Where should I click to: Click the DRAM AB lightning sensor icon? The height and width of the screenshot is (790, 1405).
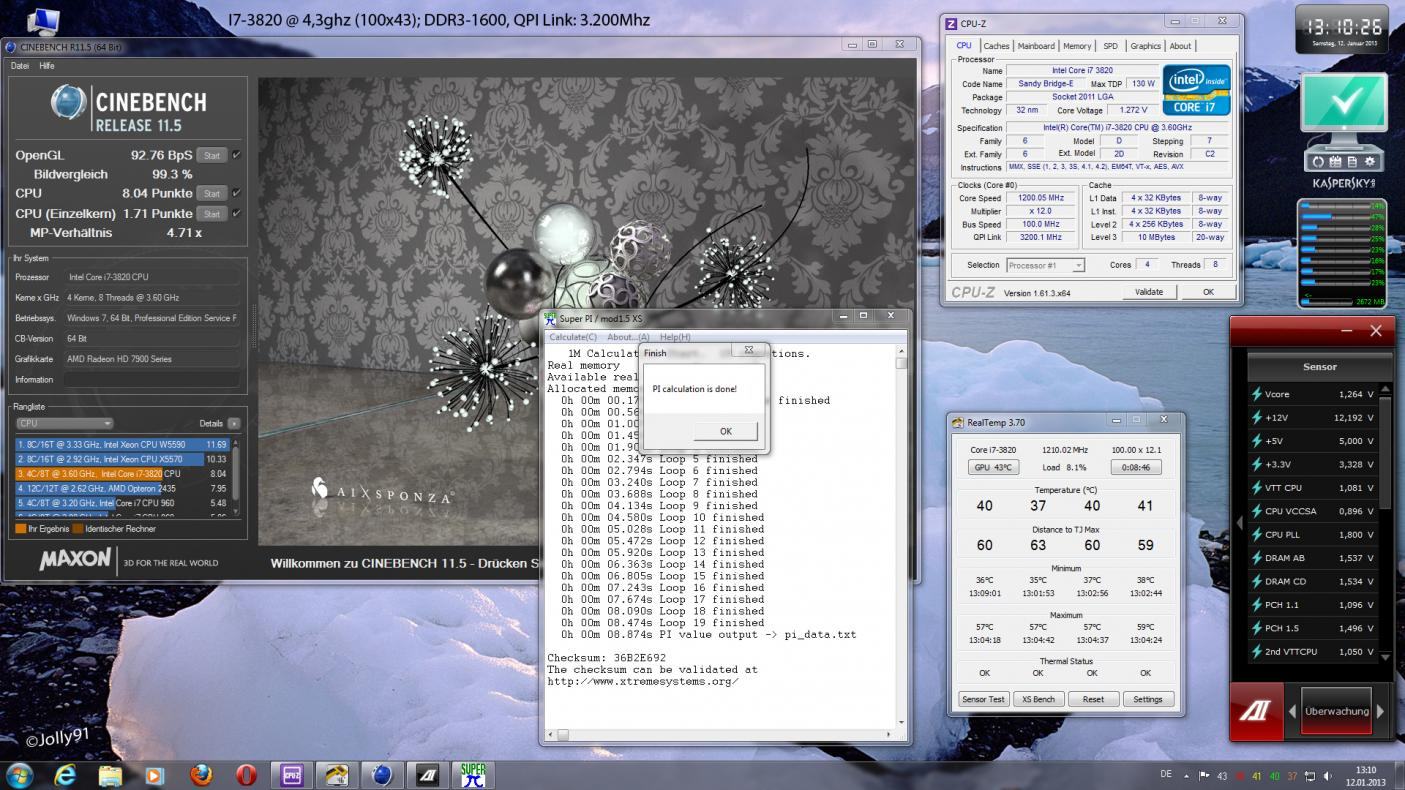1256,558
